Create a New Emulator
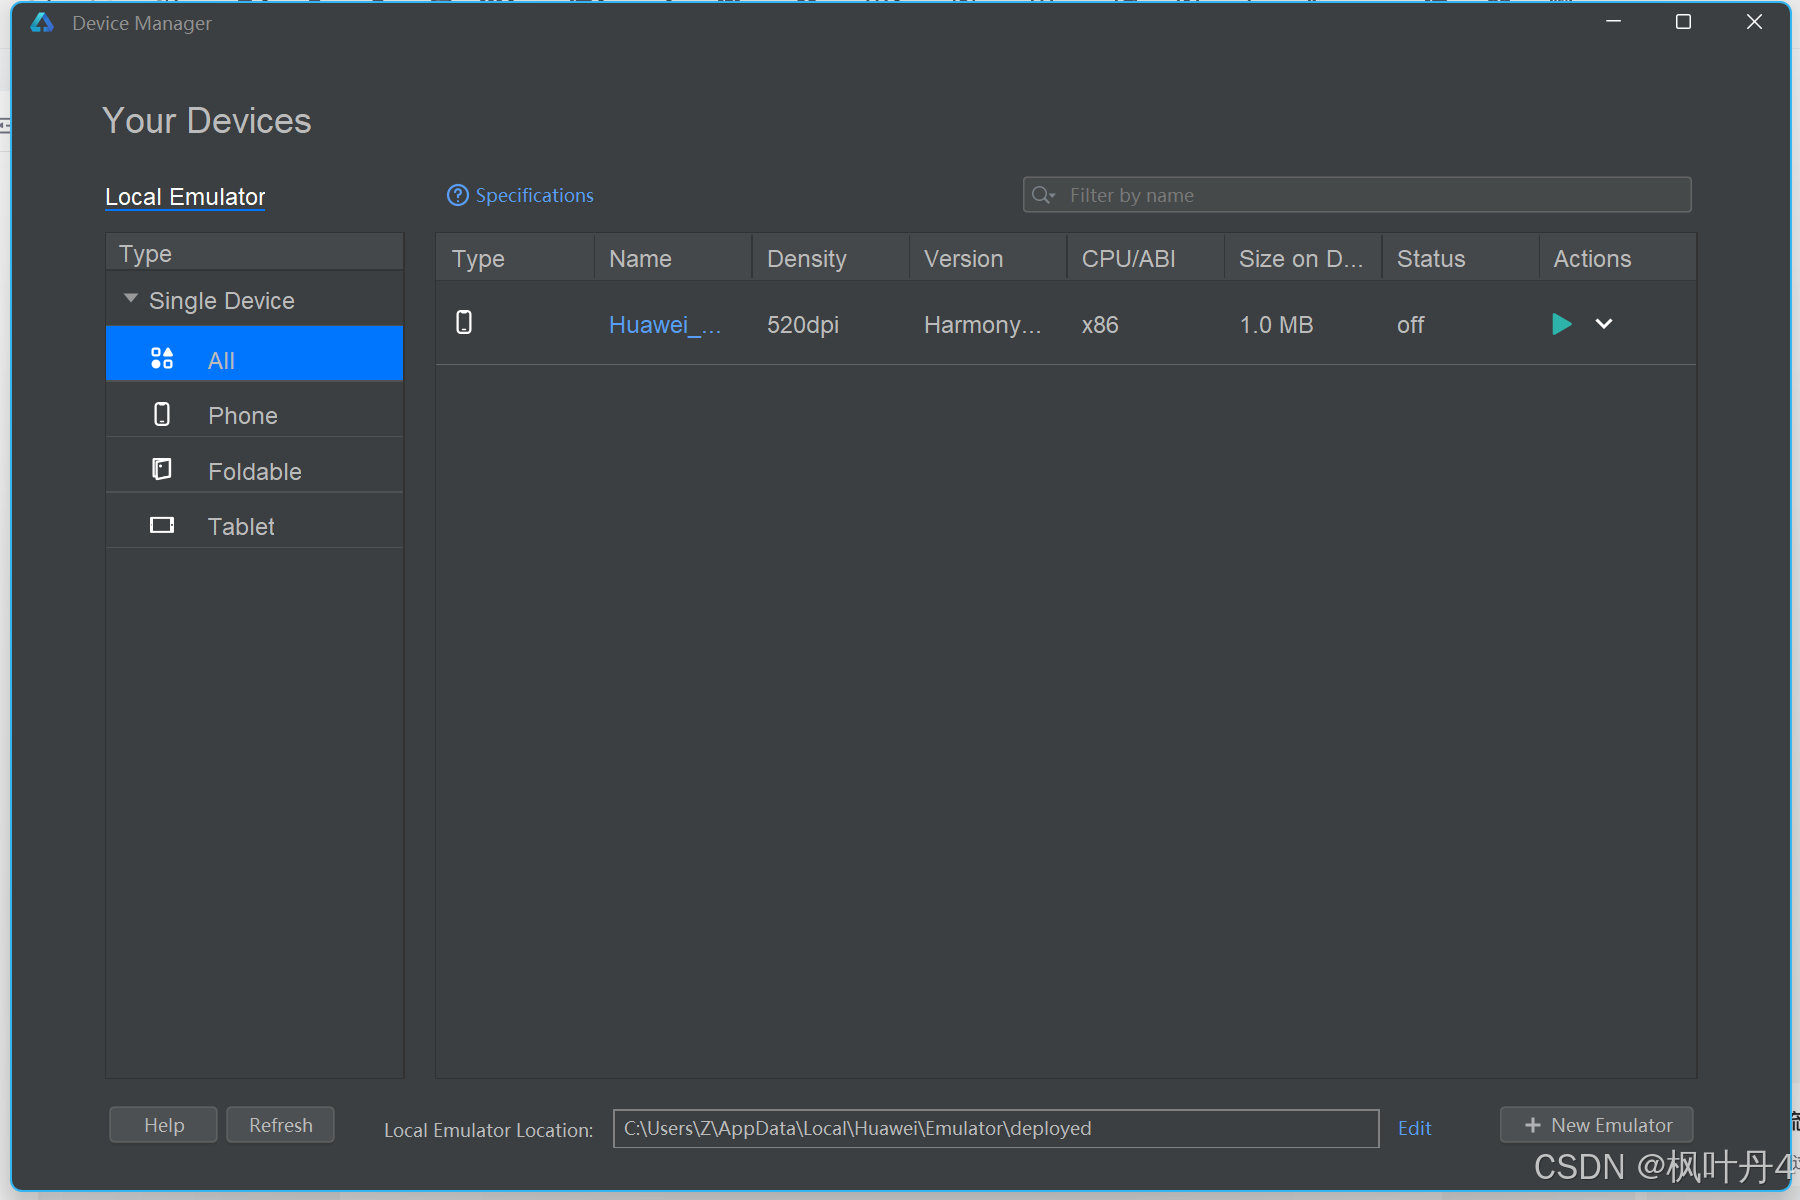Viewport: 1800px width, 1200px height. (x=1596, y=1125)
